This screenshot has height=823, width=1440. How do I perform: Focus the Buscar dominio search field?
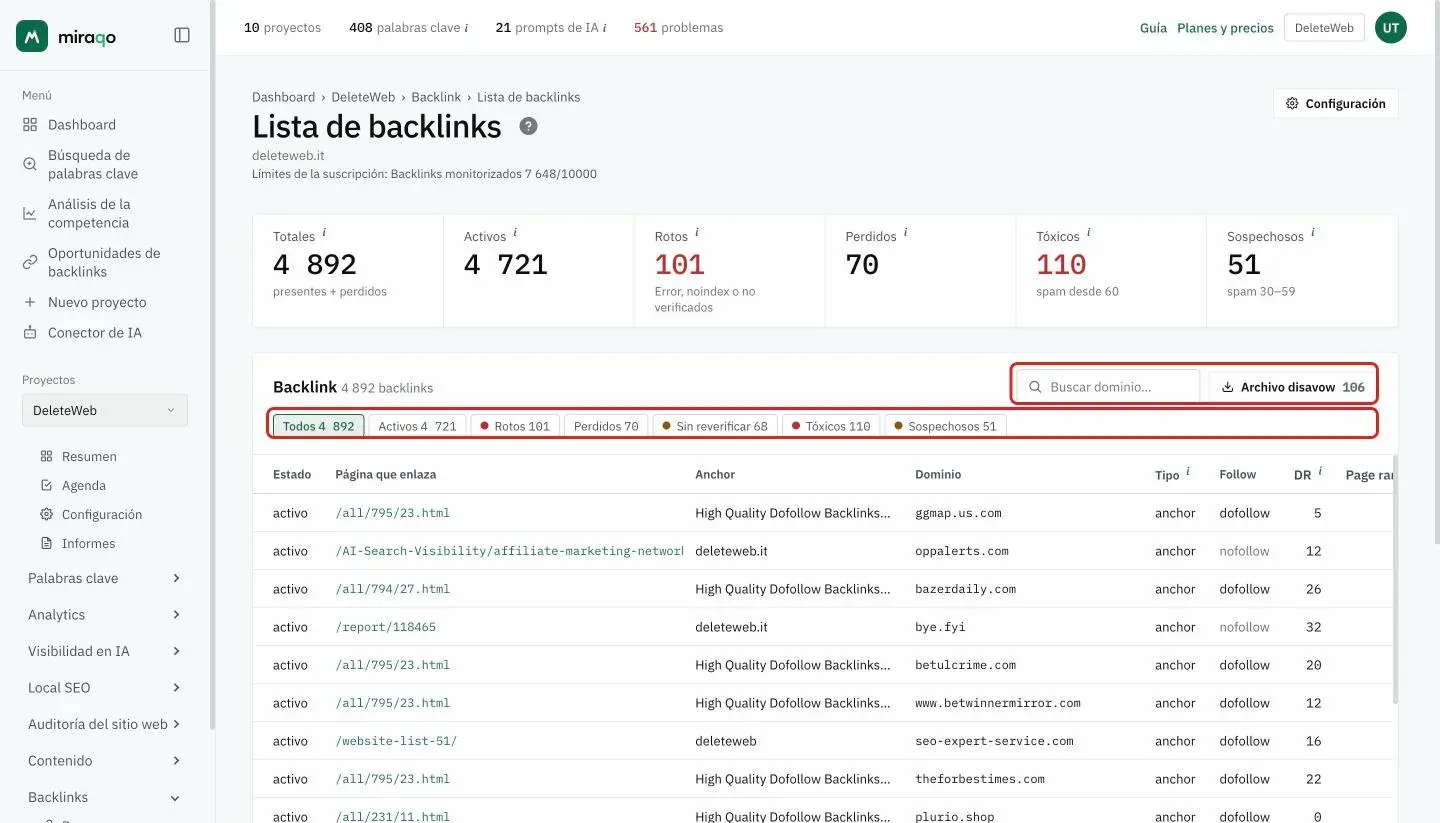1108,387
